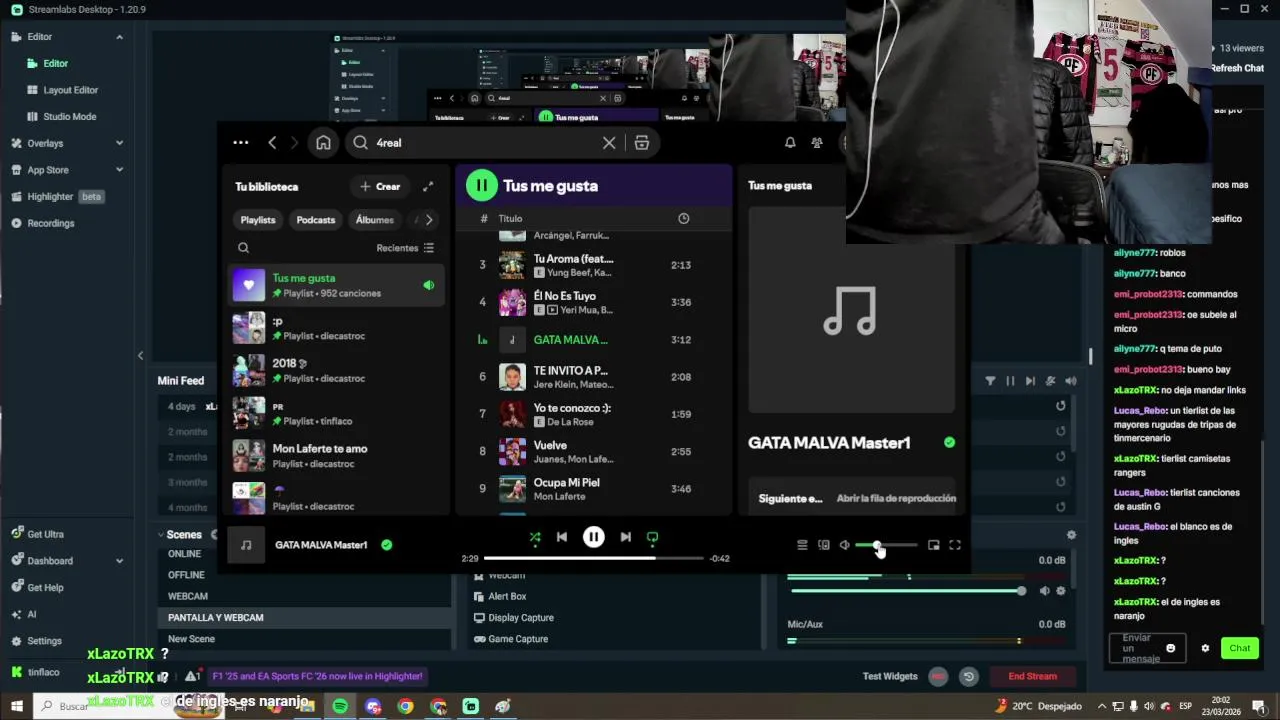Mute desktop audio in Streamlabs mixer

1045,591
